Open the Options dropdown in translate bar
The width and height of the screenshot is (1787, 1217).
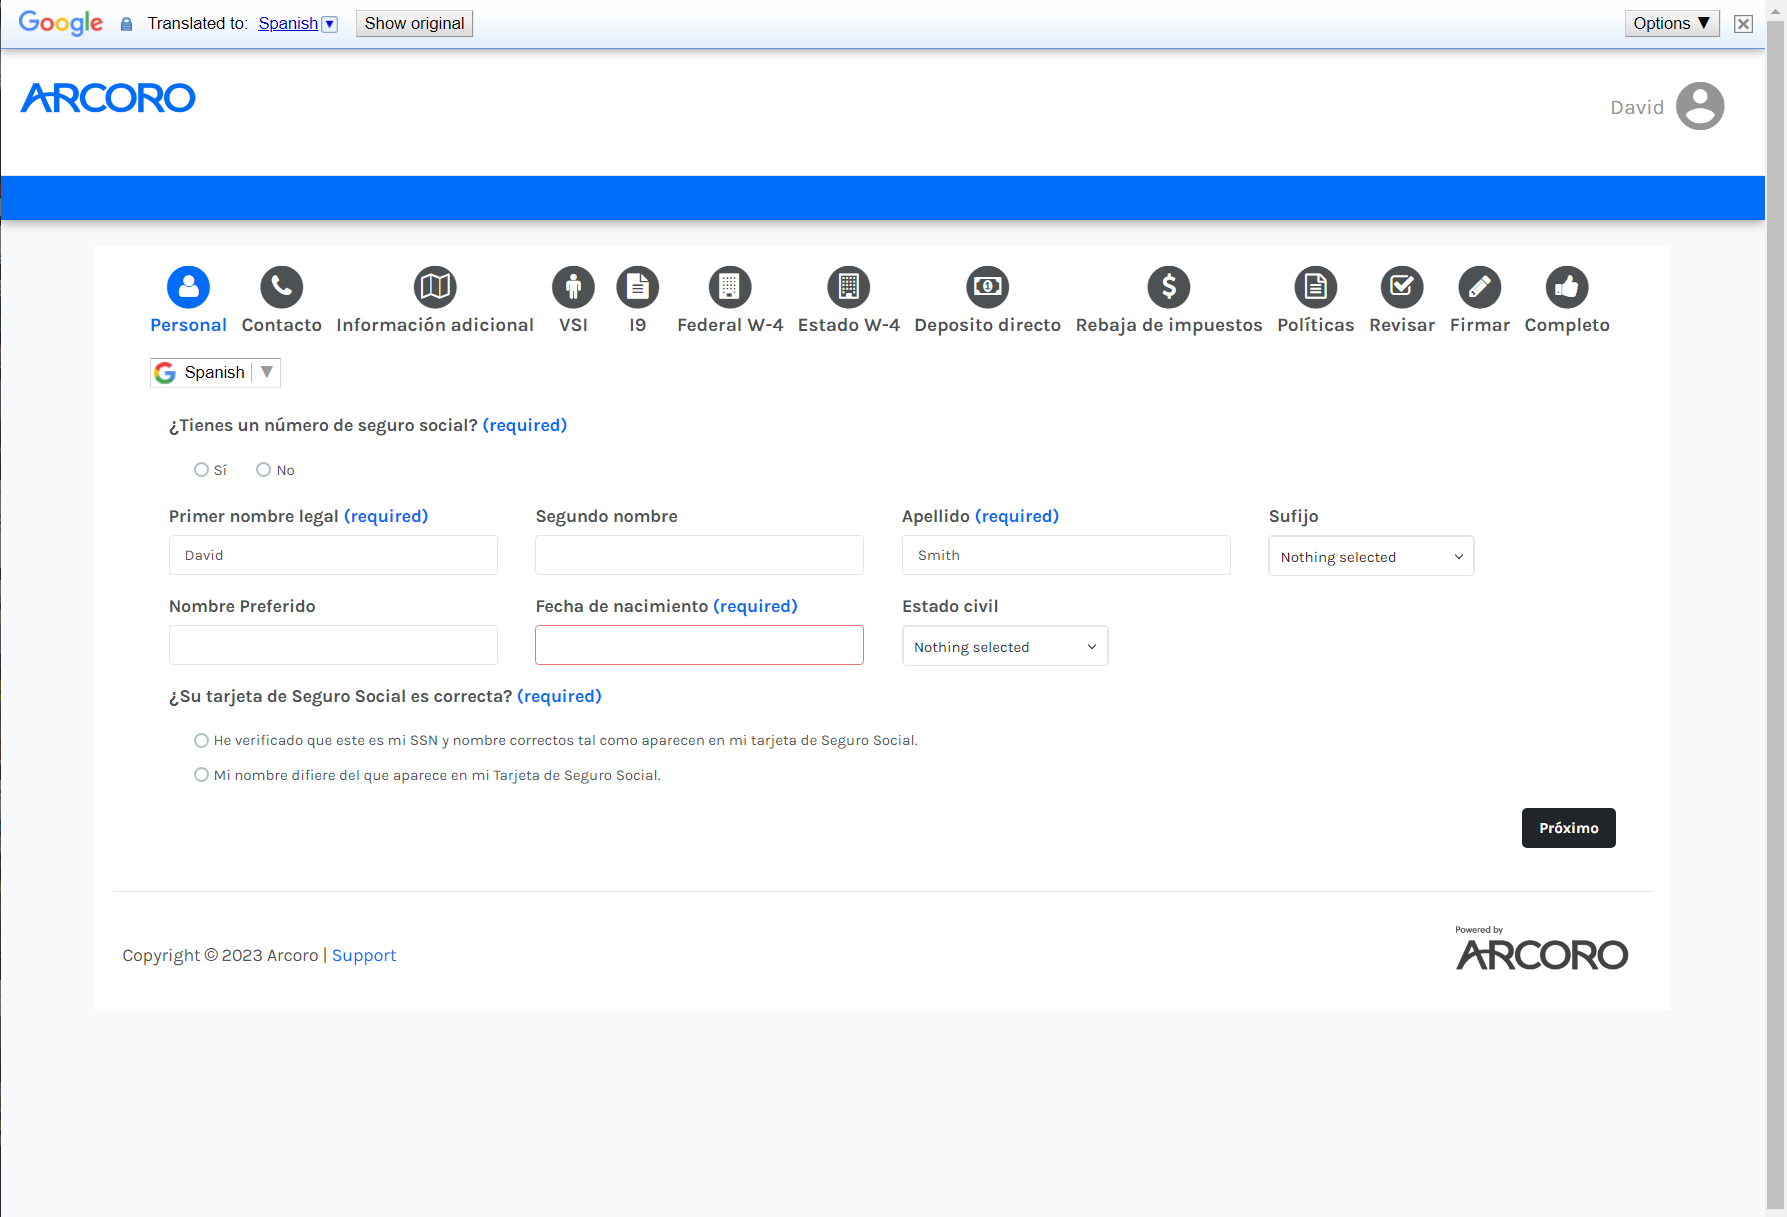[1672, 24]
